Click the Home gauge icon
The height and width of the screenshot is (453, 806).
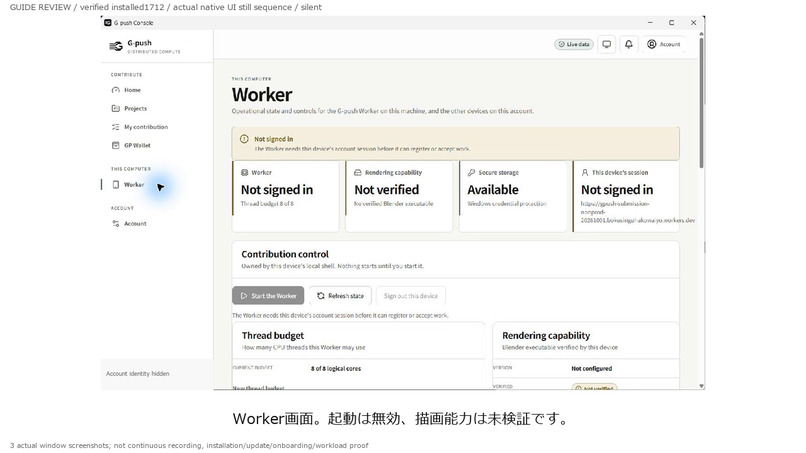(116, 90)
